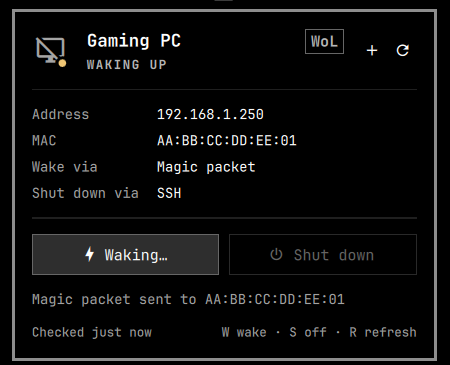
Task: Click the 'R refresh' shortcut hint
Action: point(383,332)
